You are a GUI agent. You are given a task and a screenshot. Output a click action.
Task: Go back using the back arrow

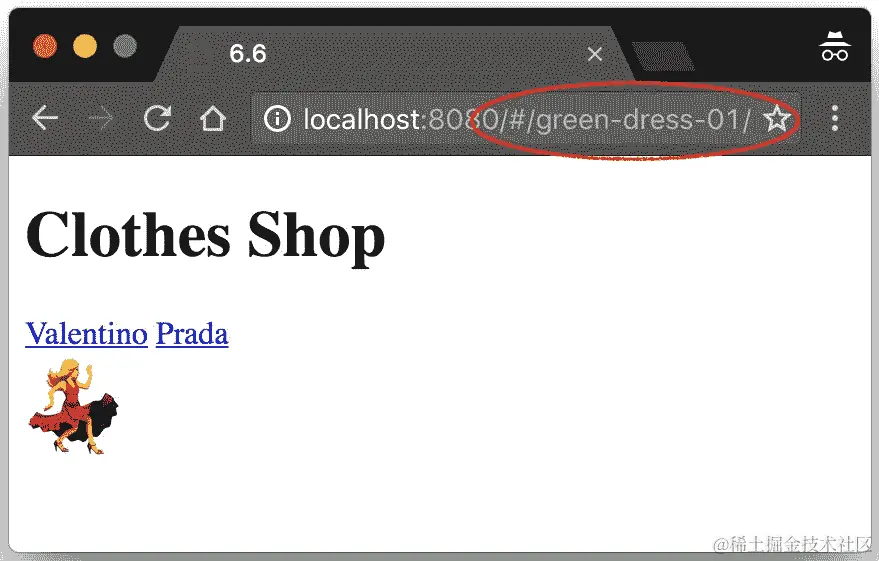[45, 118]
